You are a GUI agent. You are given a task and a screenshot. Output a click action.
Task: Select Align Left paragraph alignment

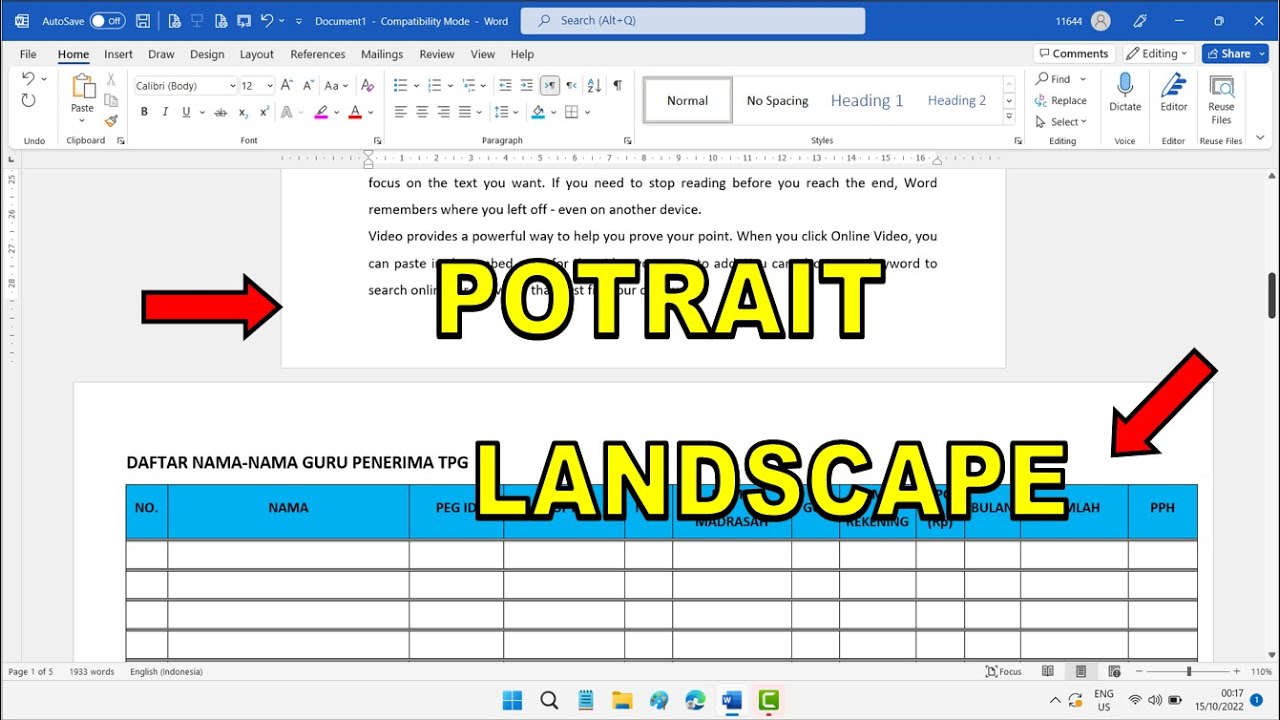[401, 112]
